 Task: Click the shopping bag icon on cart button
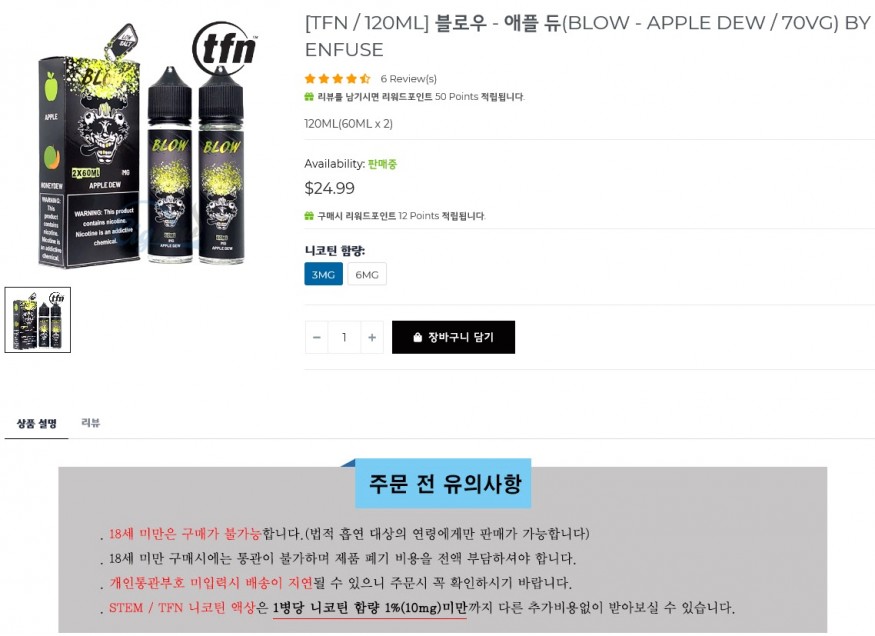(417, 338)
